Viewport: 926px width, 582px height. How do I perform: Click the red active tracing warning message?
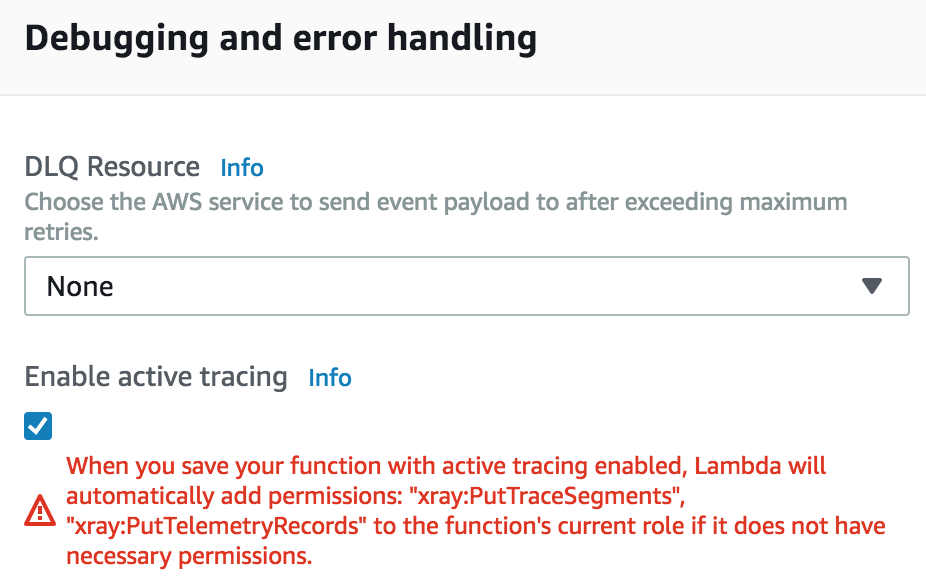(475, 511)
